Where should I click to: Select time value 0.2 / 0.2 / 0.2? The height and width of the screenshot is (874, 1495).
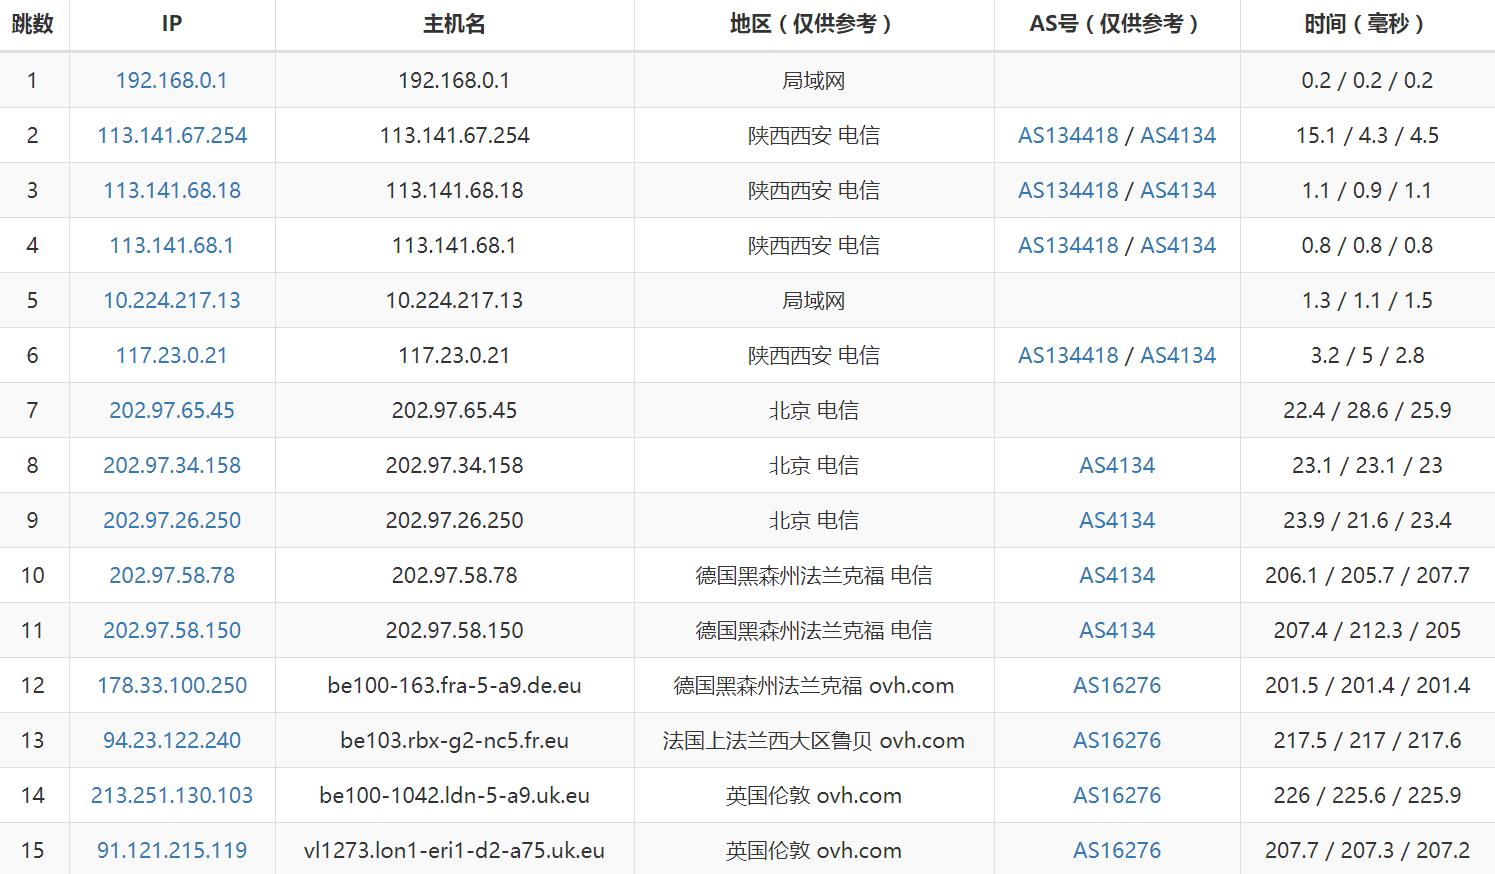(1367, 80)
